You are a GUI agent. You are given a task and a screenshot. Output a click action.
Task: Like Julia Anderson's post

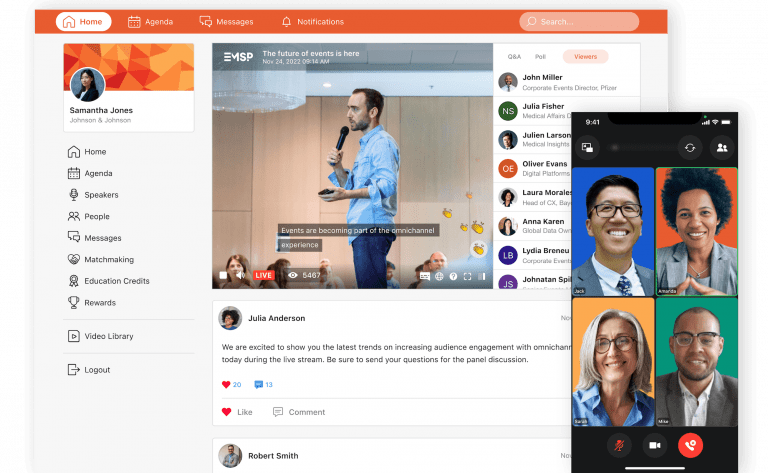tap(237, 412)
